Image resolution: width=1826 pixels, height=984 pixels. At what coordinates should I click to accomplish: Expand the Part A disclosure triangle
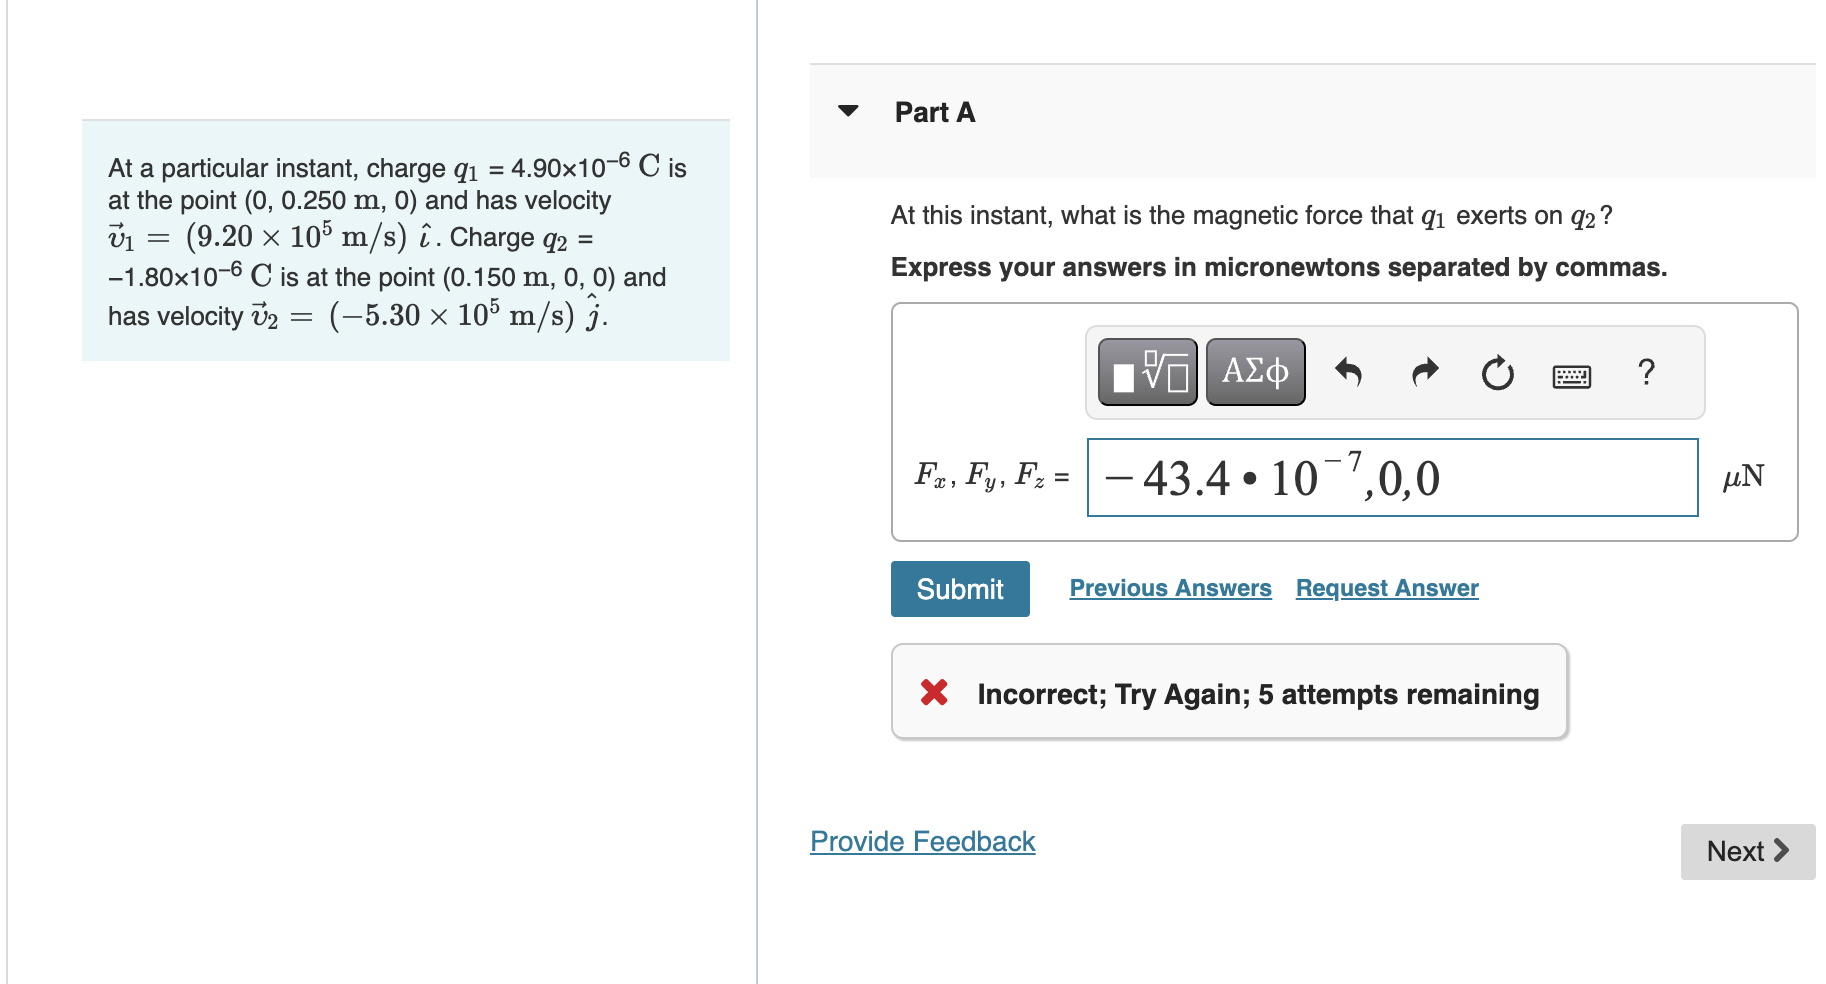tap(848, 111)
